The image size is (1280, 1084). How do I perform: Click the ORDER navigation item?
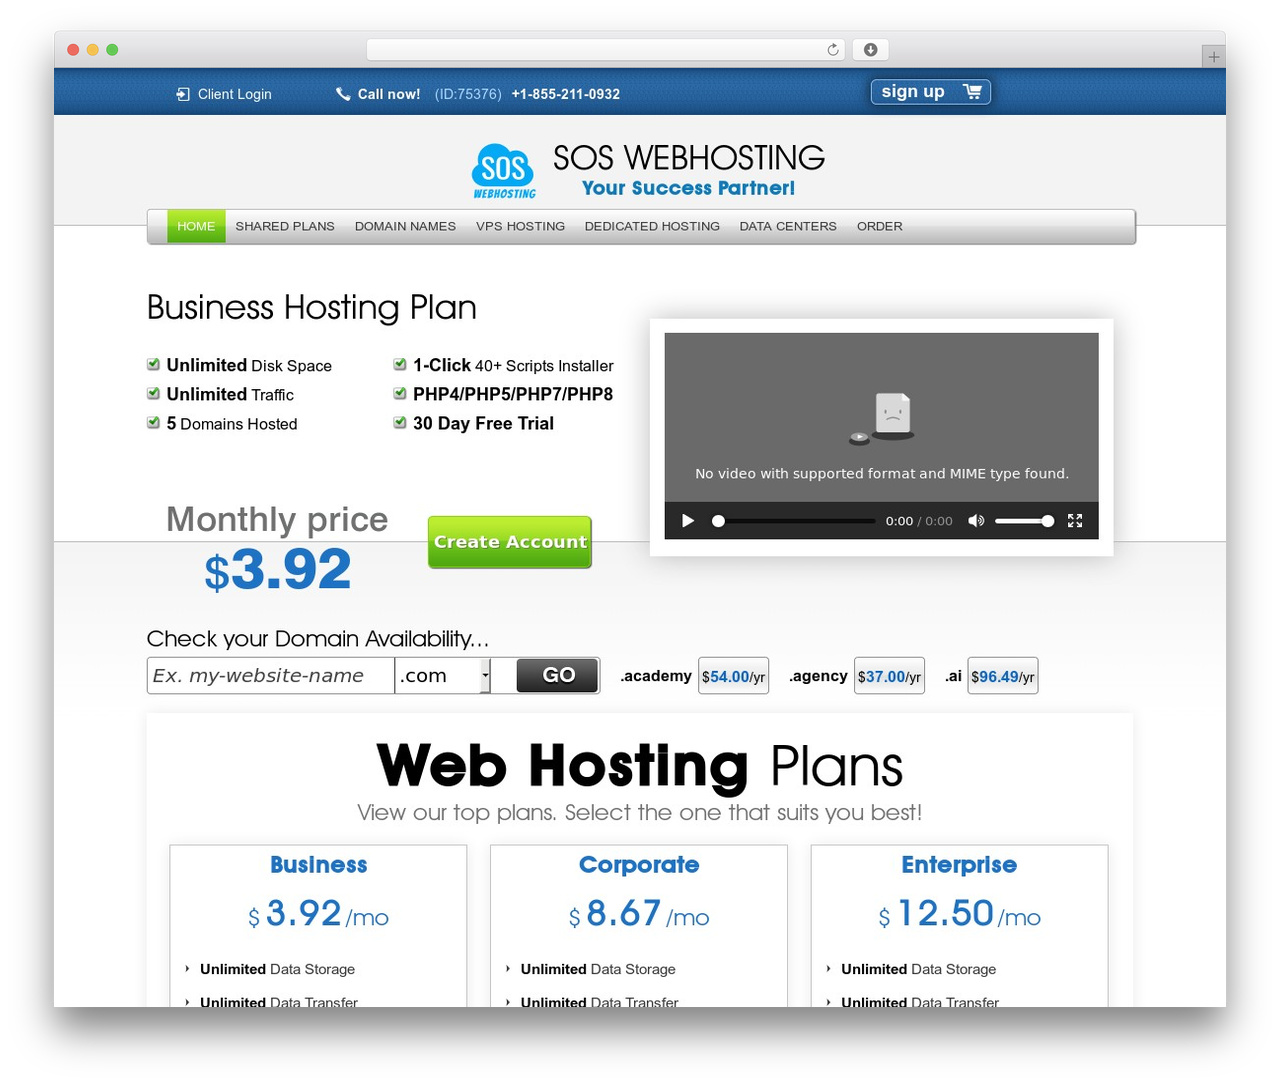click(x=880, y=227)
